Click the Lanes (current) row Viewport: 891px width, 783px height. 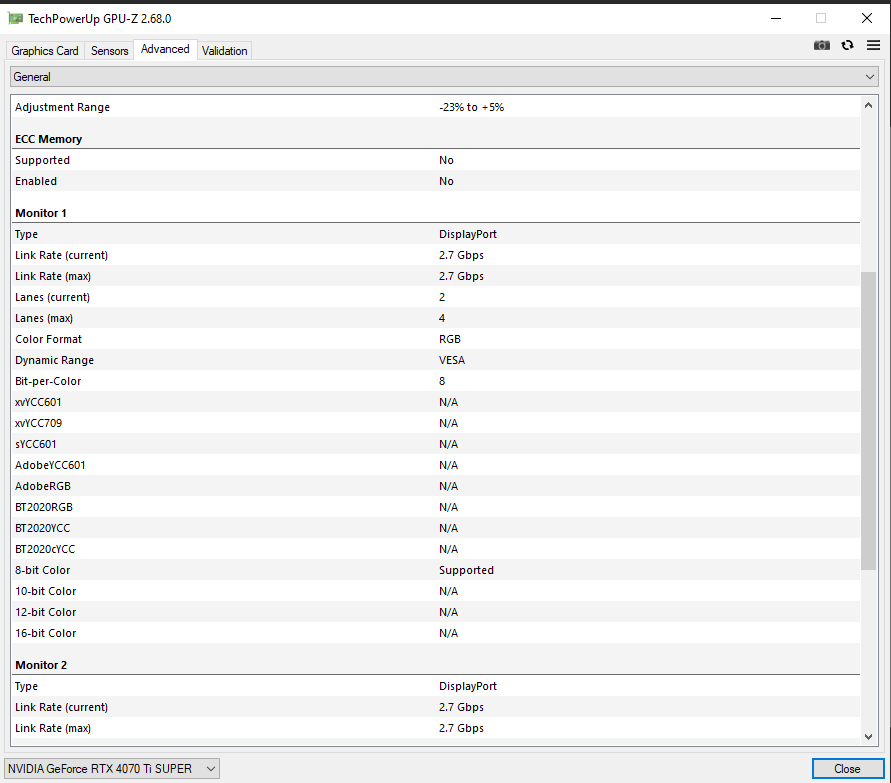pyautogui.click(x=435, y=297)
